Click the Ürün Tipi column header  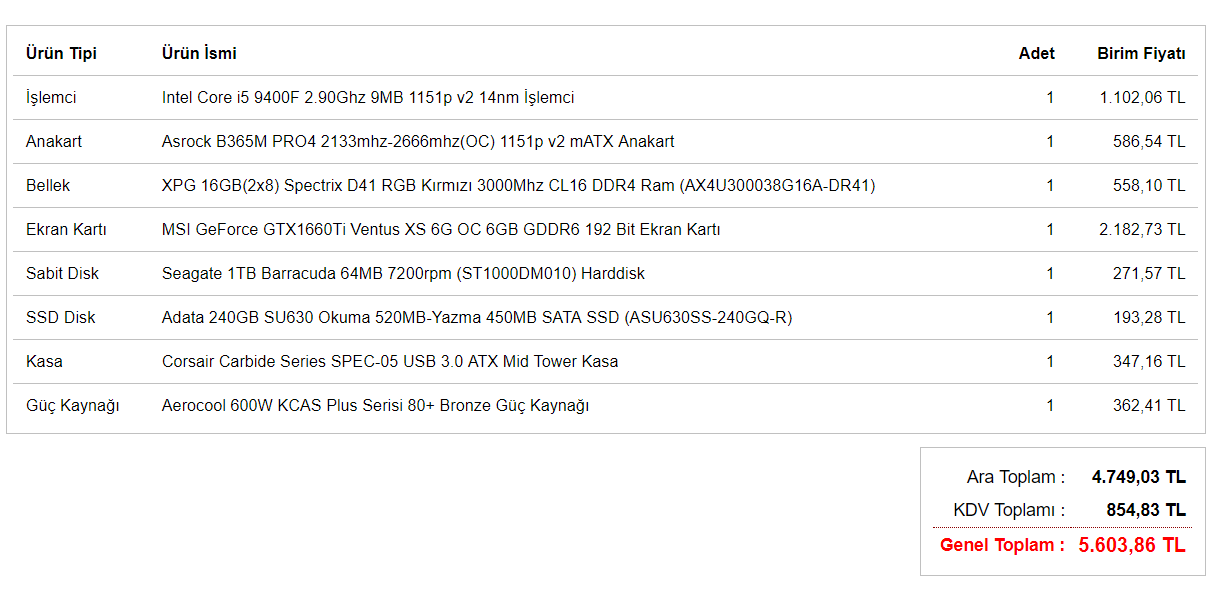point(61,54)
